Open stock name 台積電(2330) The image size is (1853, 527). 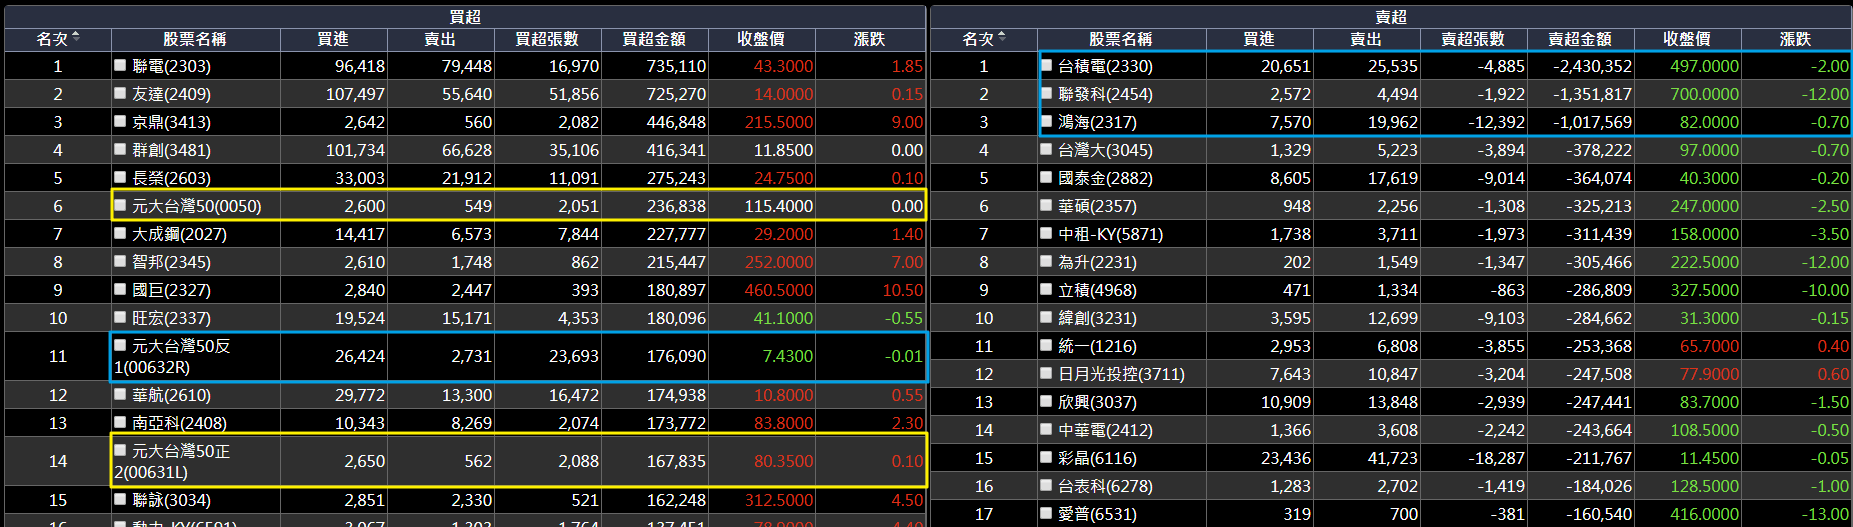[1105, 66]
